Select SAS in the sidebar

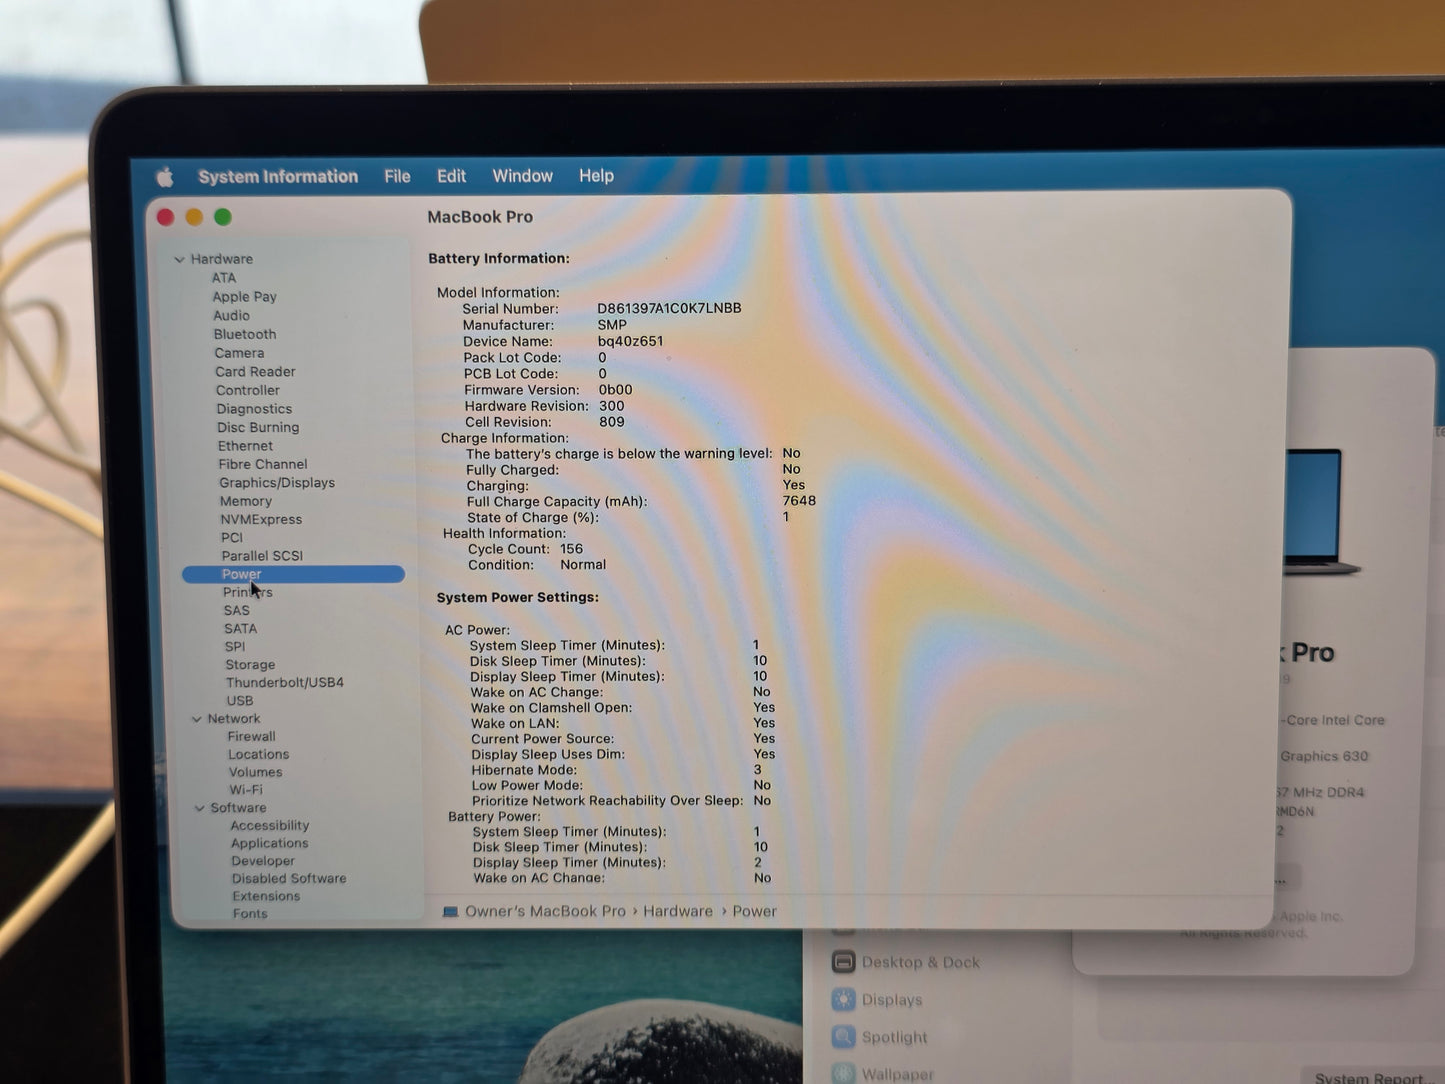click(237, 610)
